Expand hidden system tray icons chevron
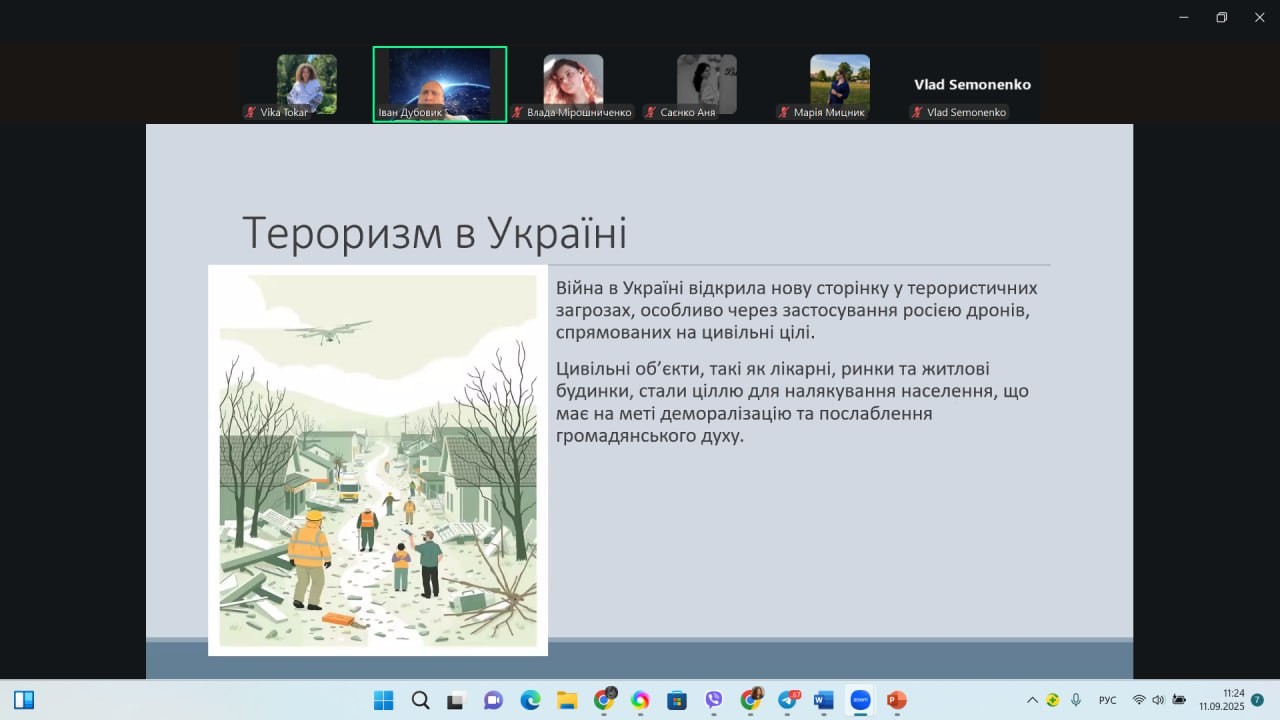 click(x=1032, y=700)
